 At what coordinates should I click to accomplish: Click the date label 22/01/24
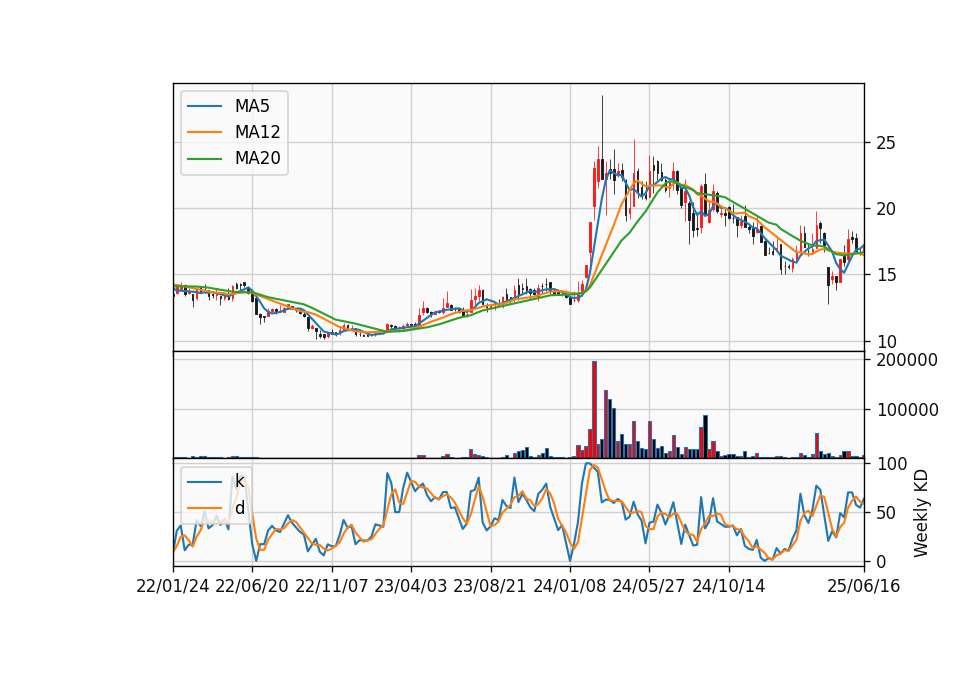173,586
